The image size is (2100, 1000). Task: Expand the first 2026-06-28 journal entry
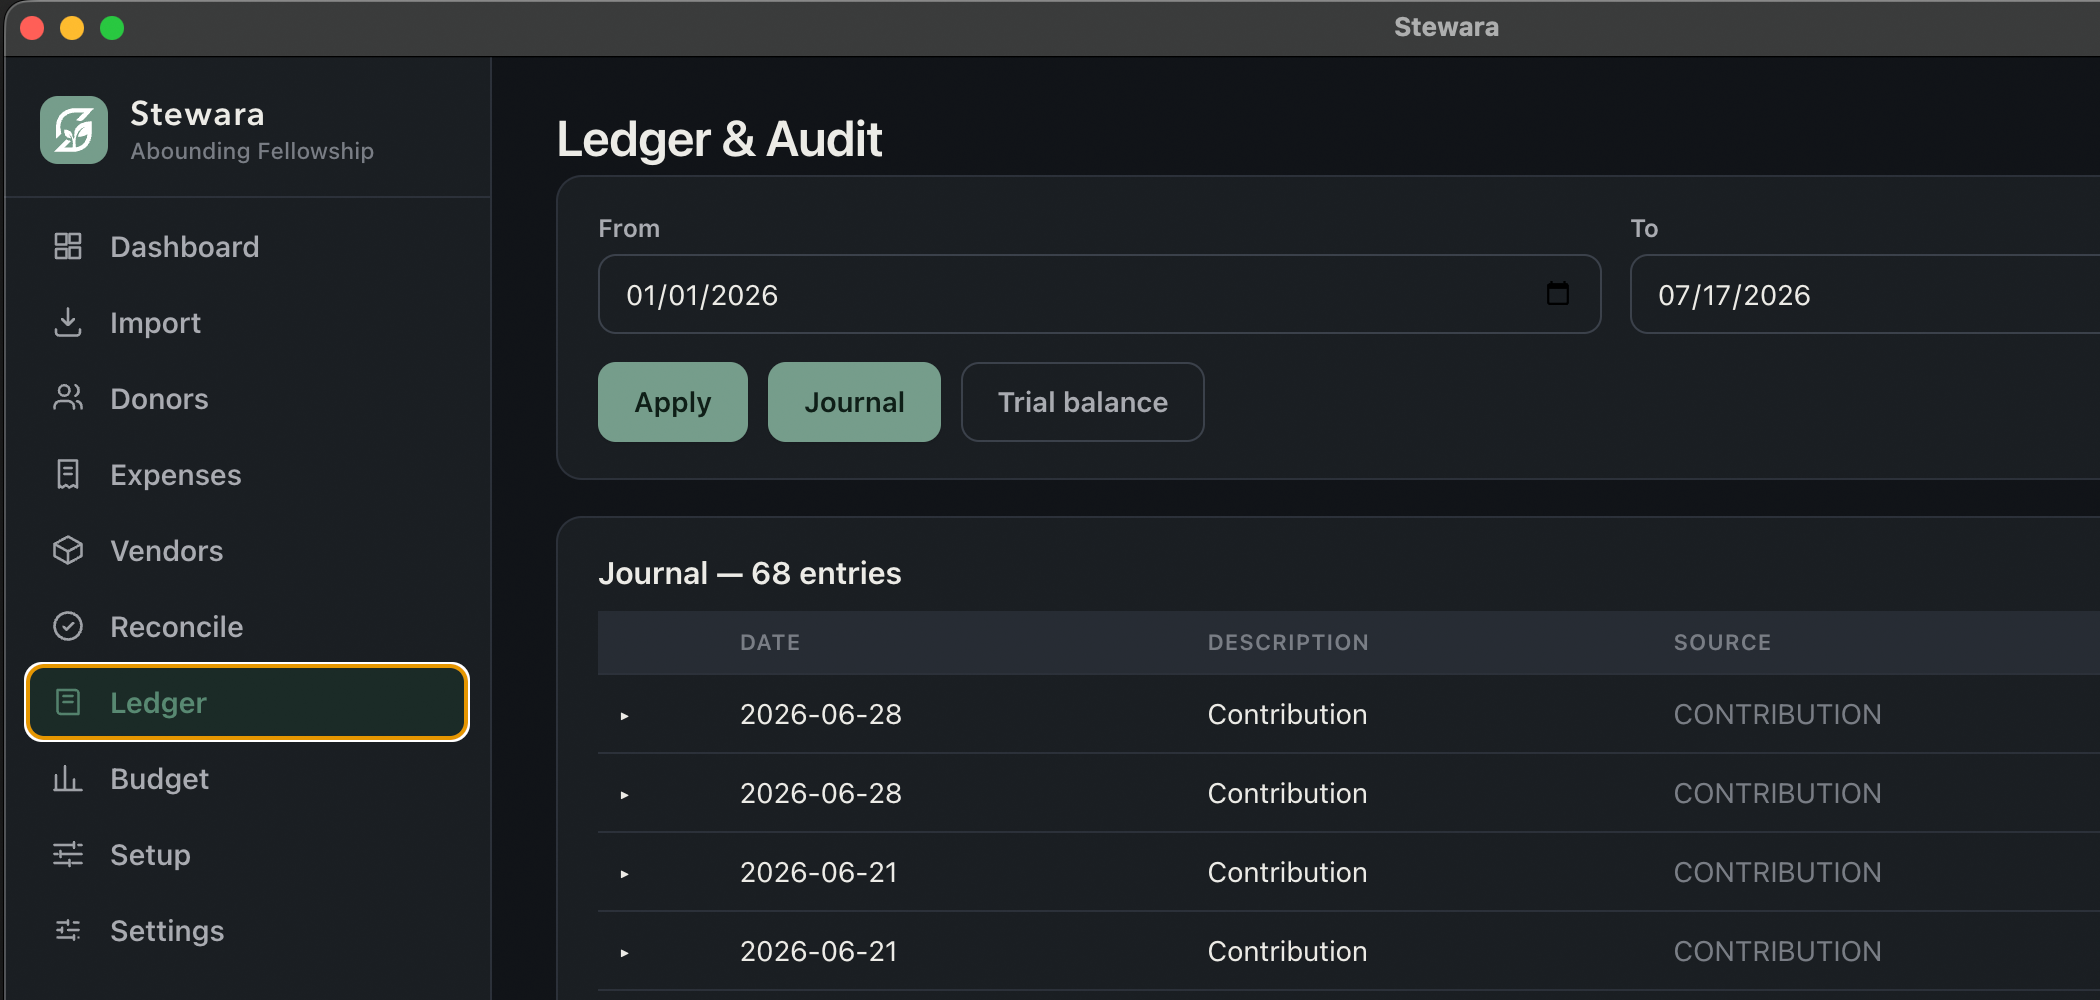tap(624, 716)
